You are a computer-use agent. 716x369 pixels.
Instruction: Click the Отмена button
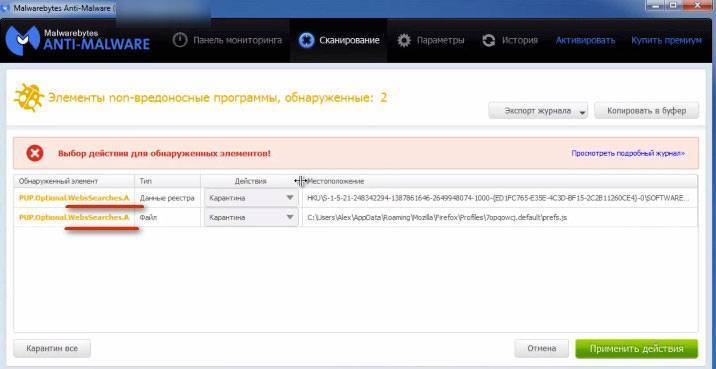point(542,348)
